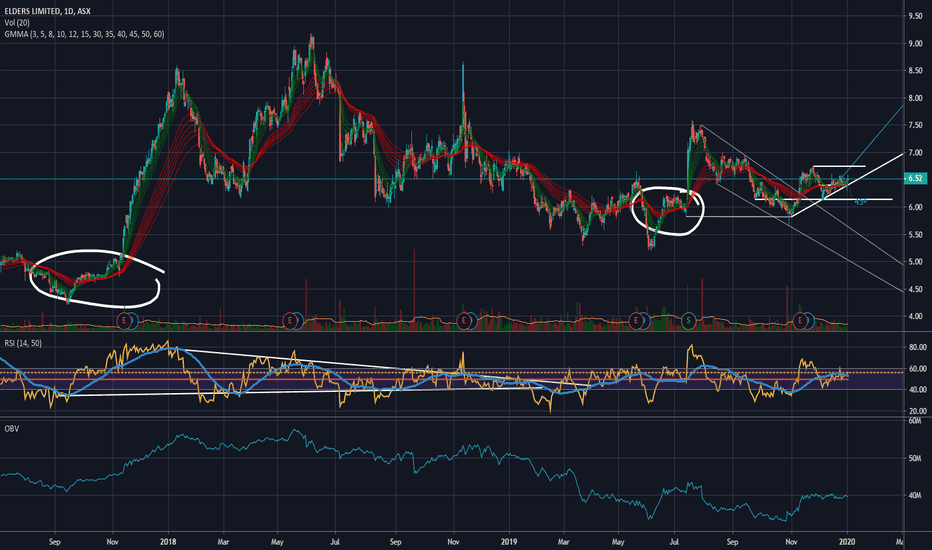Image resolution: width=932 pixels, height=550 pixels.
Task: Click the 4.50 price axis label
Action: click(915, 289)
